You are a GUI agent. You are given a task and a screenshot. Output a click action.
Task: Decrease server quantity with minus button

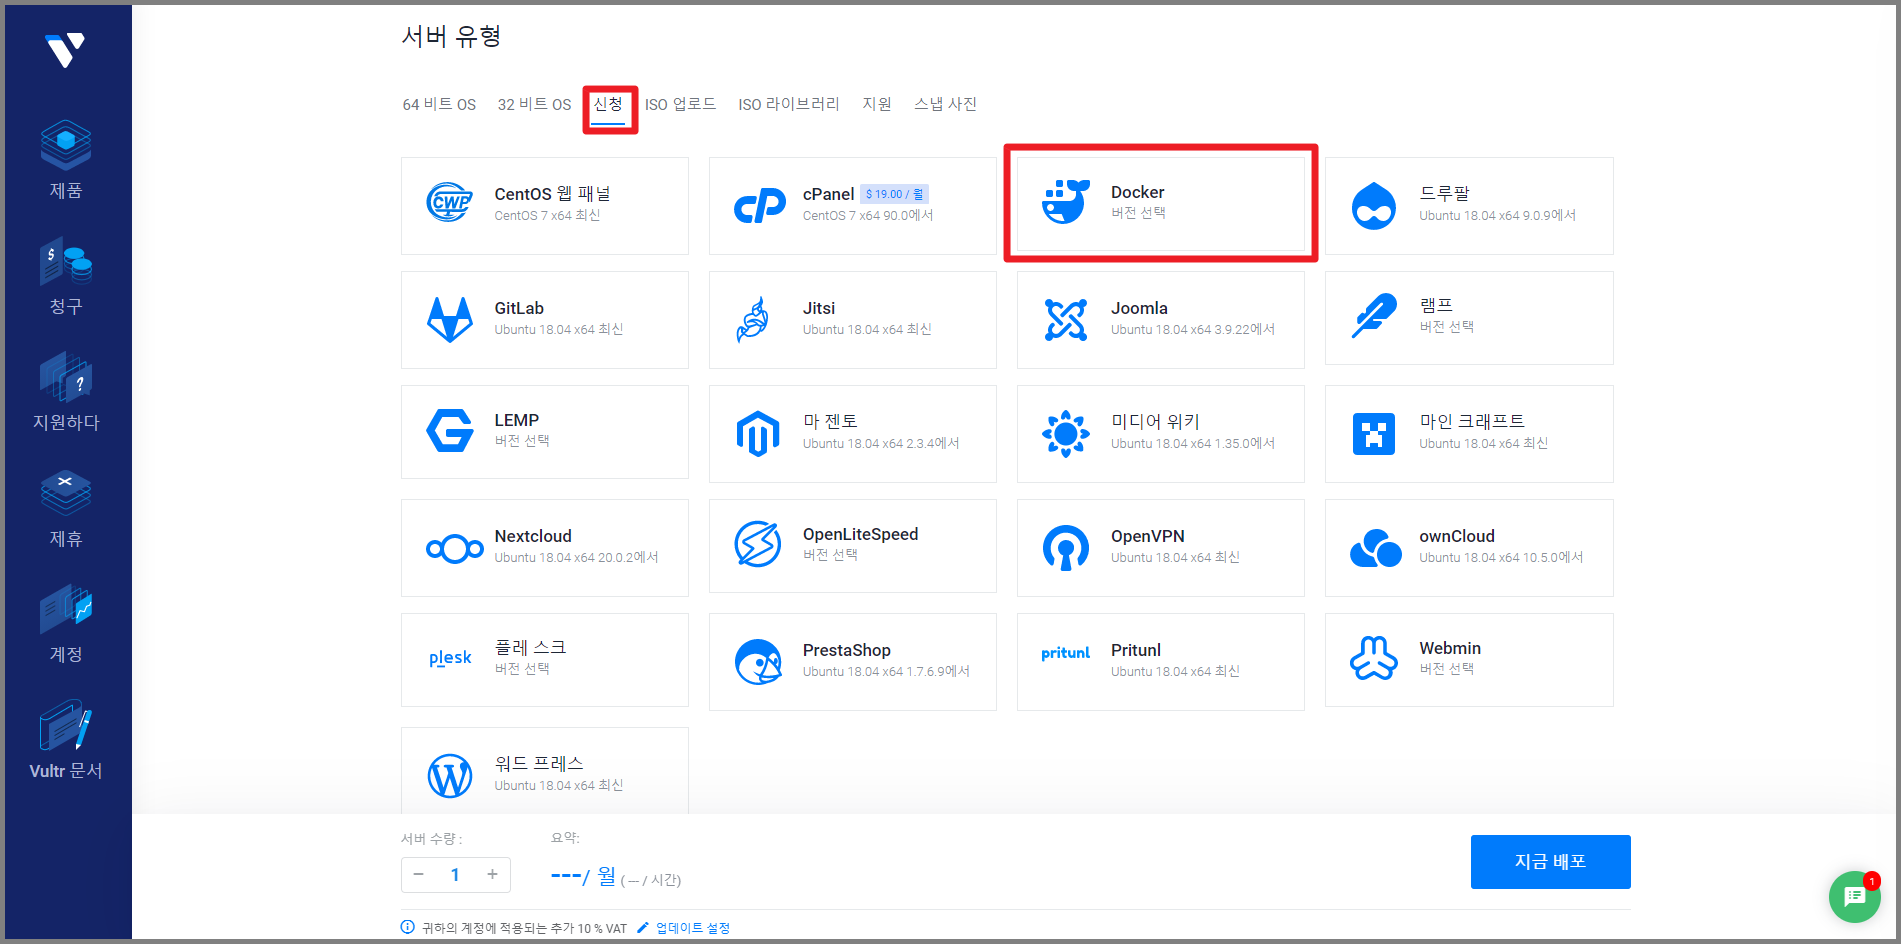[419, 874]
